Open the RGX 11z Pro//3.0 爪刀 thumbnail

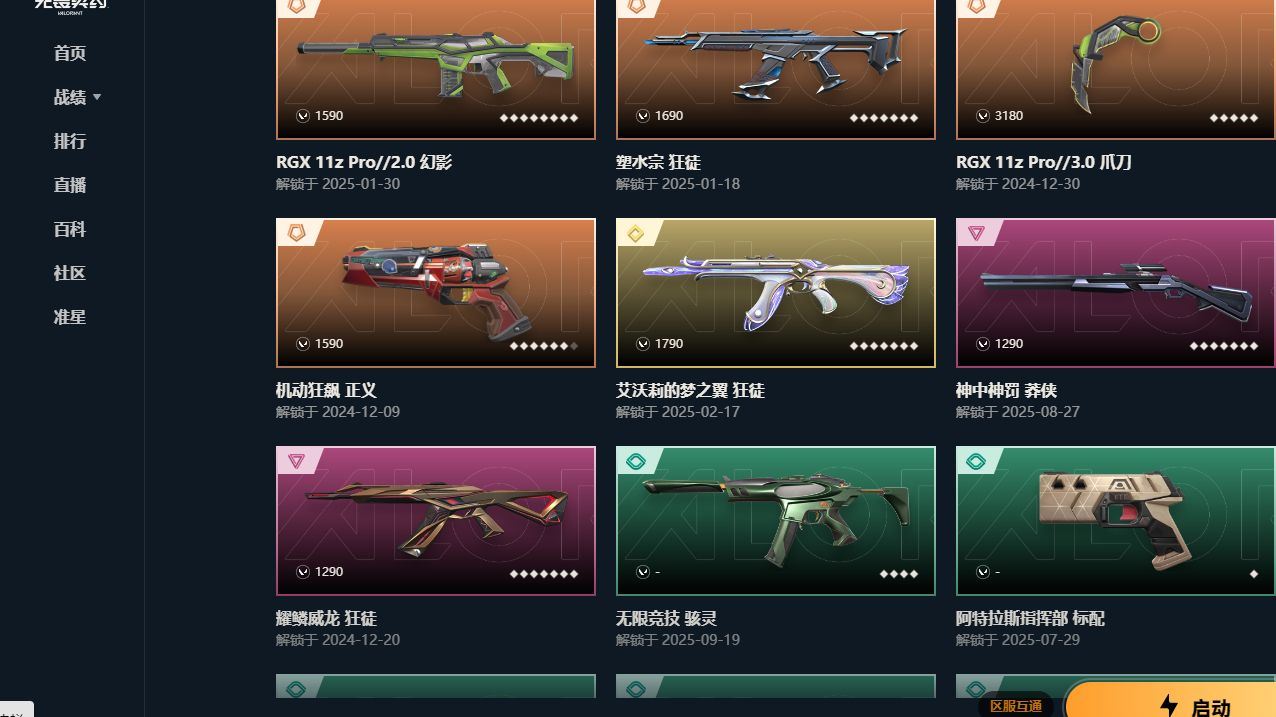pyautogui.click(x=1116, y=69)
